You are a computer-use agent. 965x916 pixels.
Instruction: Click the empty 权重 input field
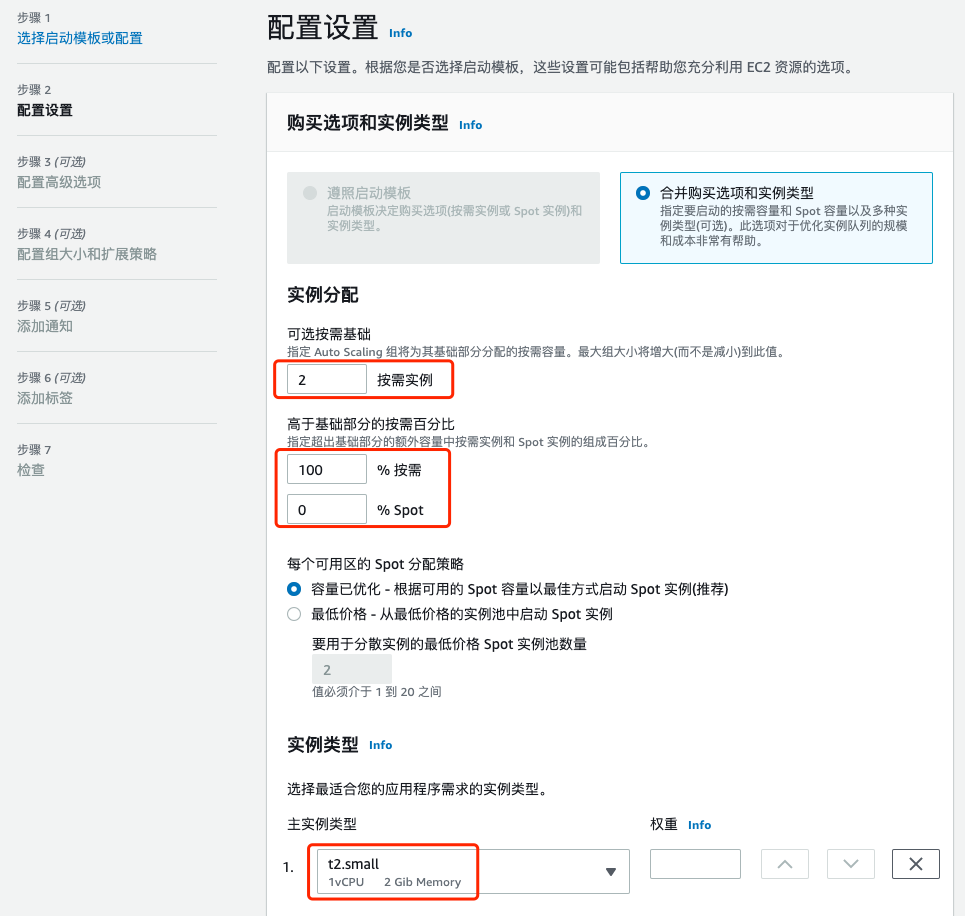(x=695, y=863)
